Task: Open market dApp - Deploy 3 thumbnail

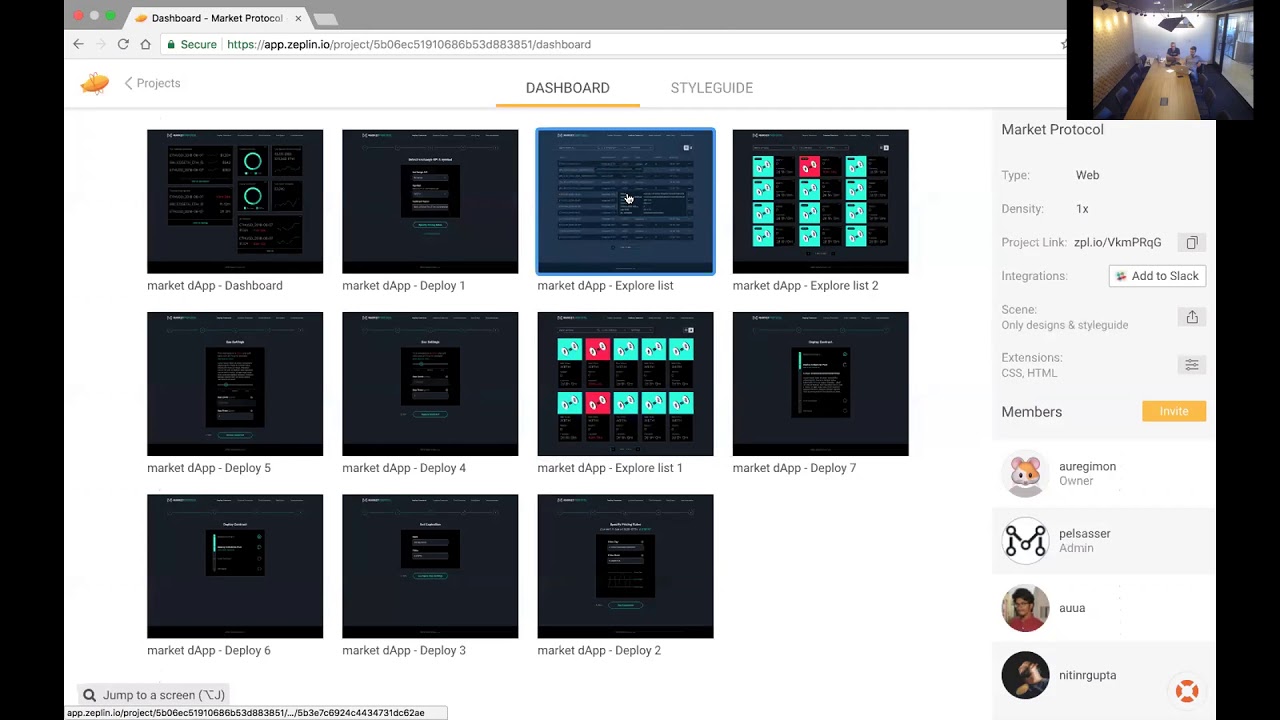Action: click(x=430, y=566)
